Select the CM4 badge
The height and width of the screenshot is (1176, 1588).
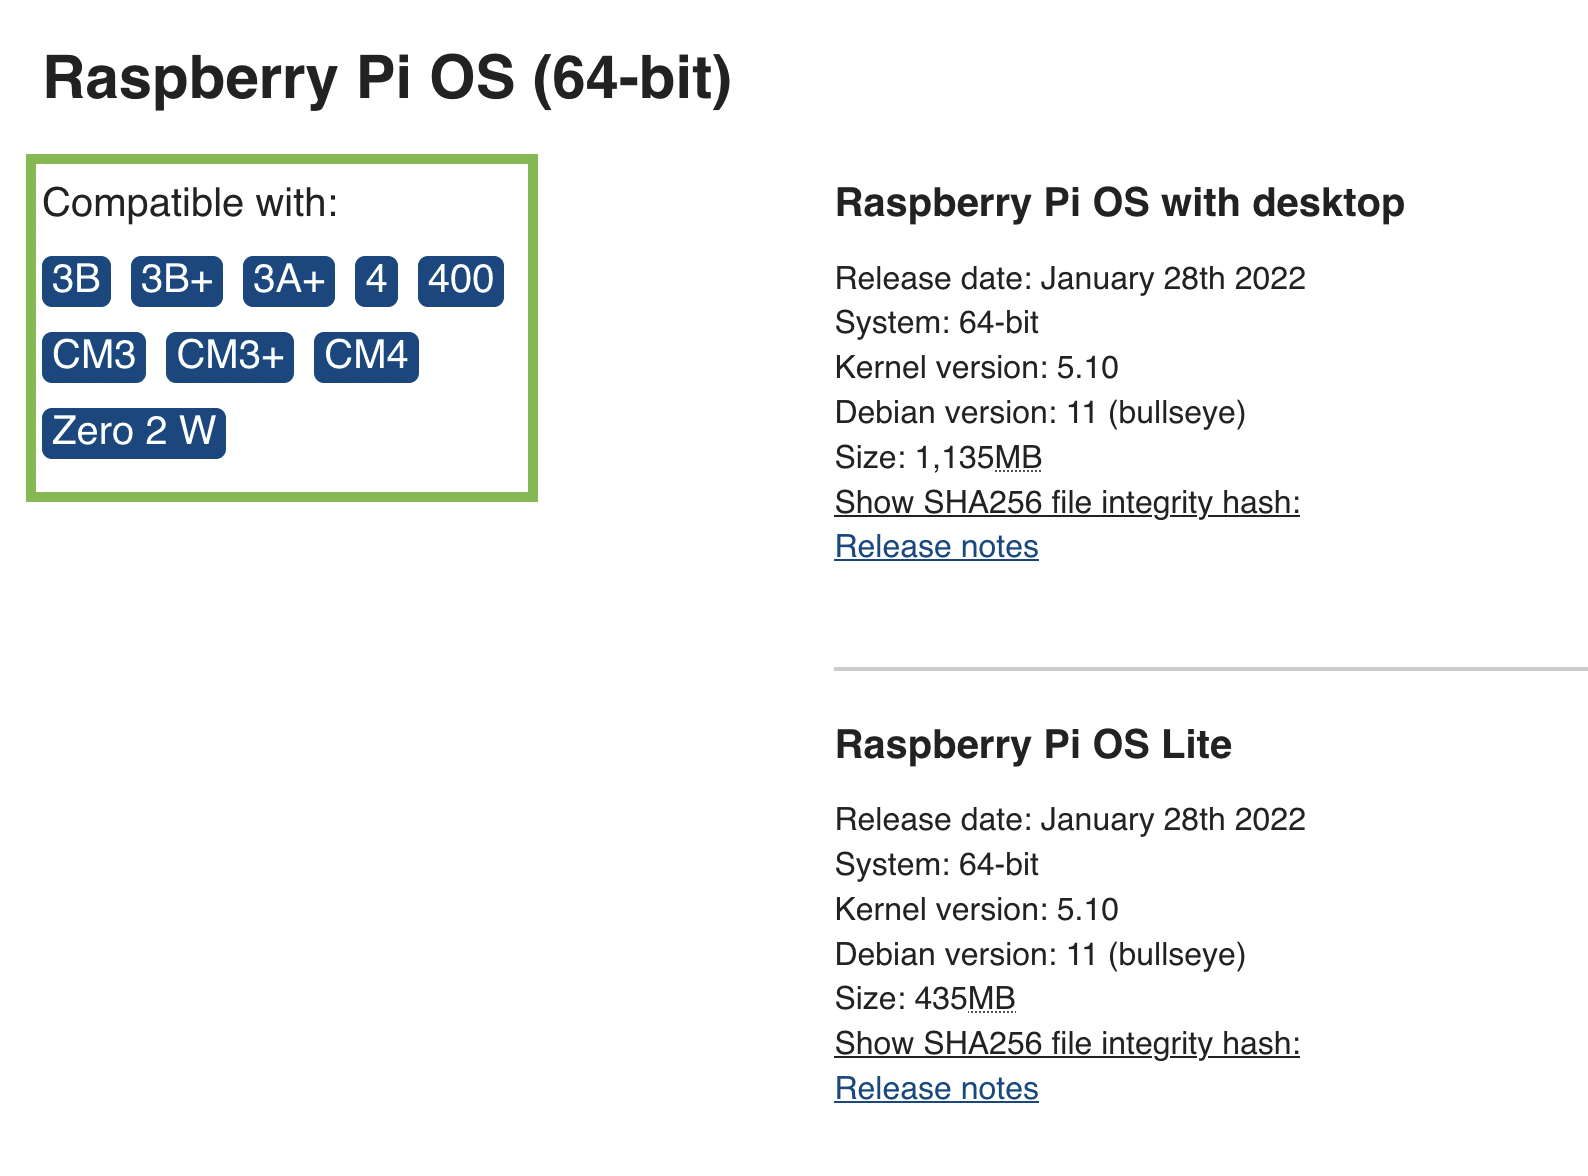366,356
